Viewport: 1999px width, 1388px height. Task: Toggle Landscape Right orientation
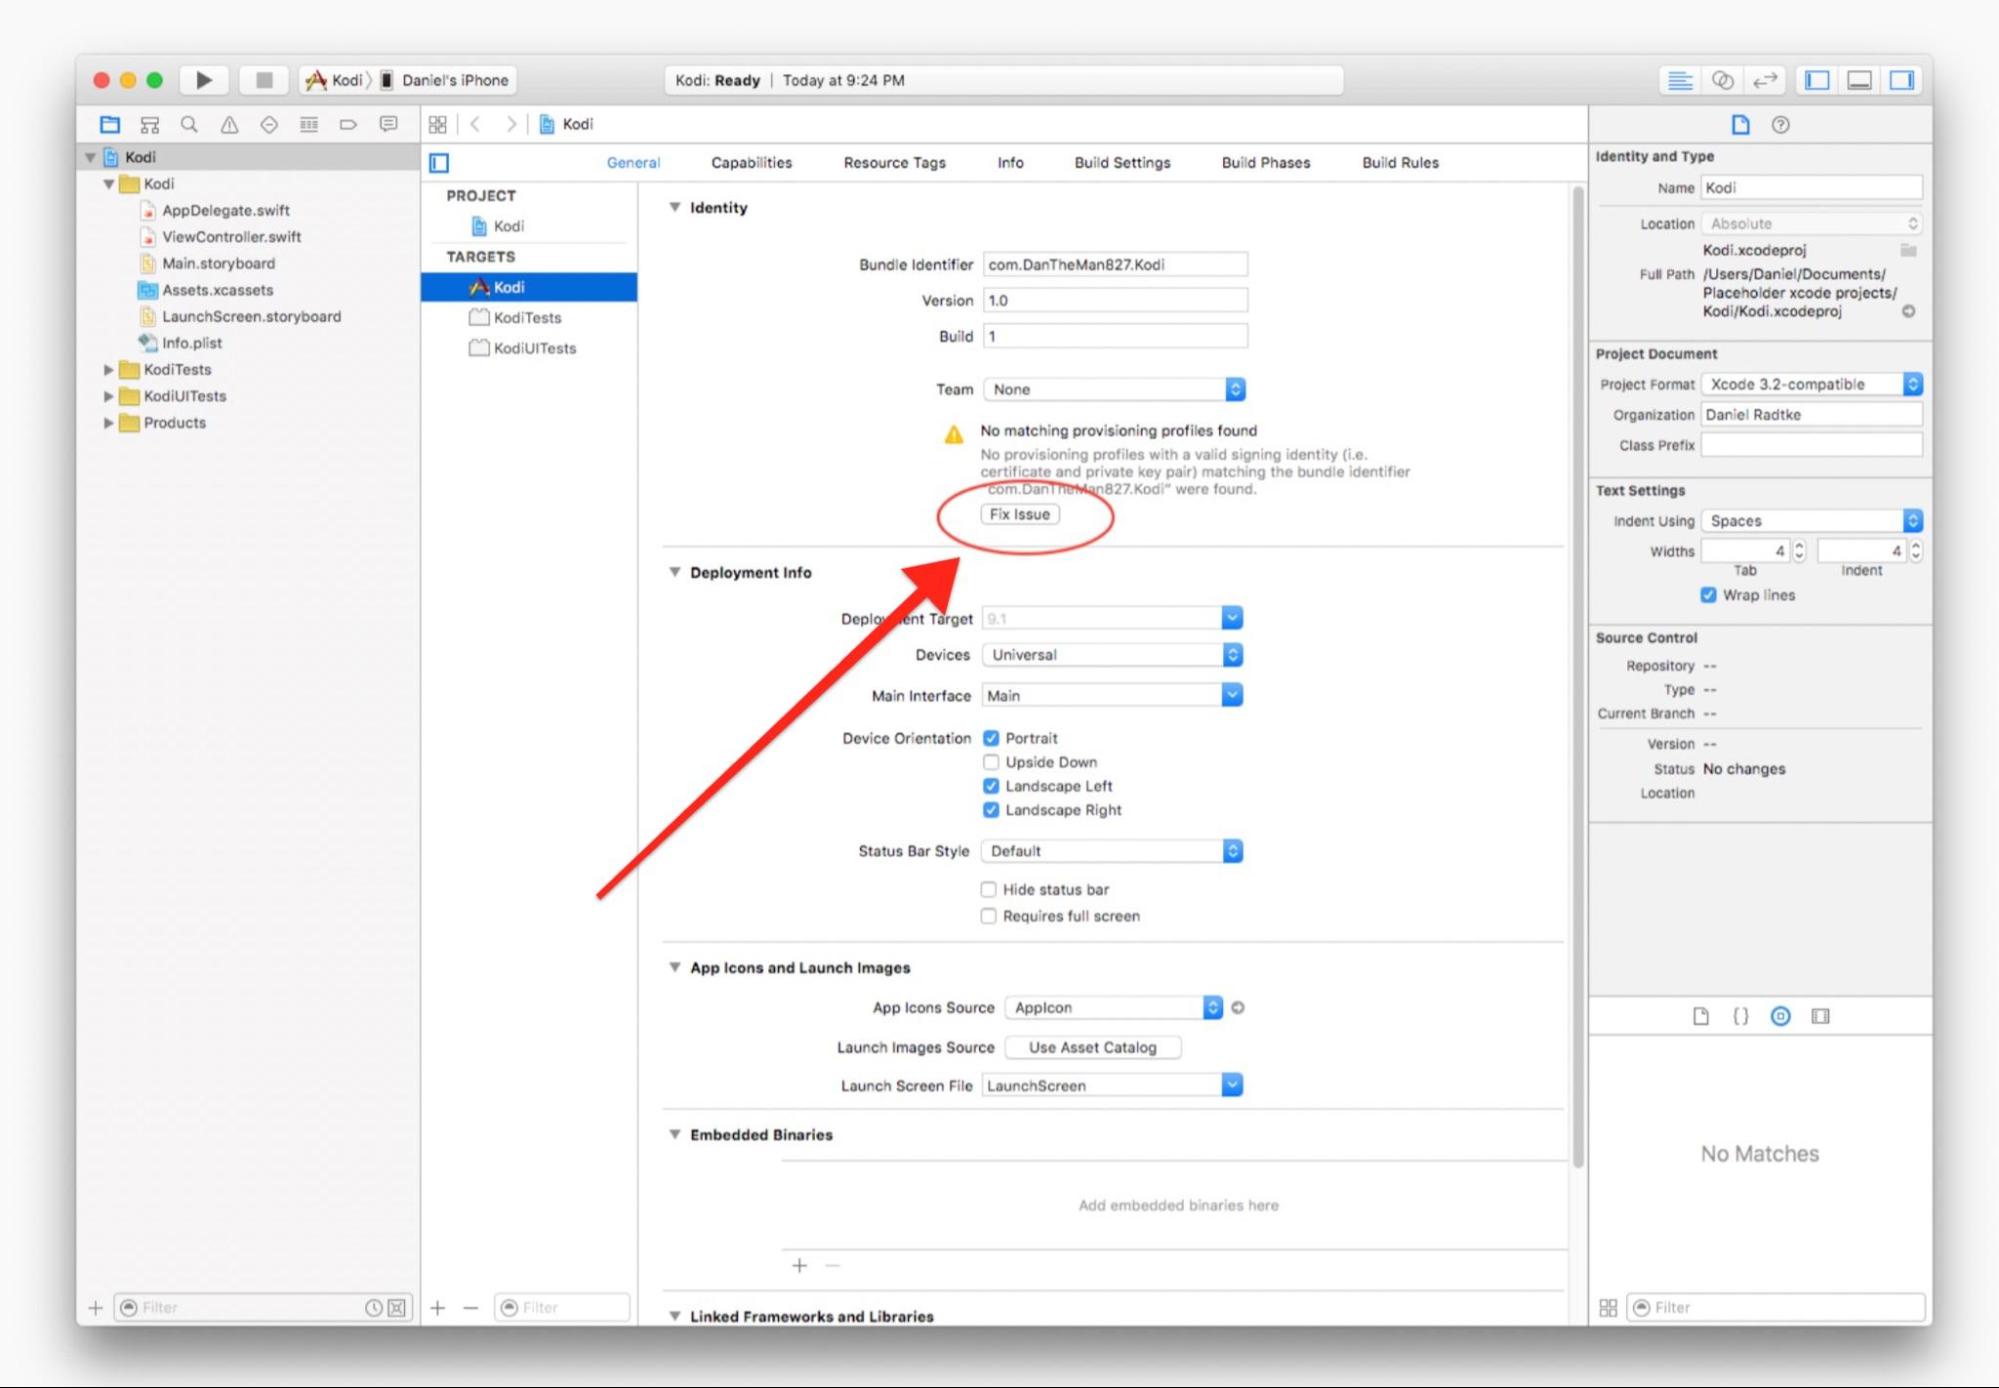click(991, 810)
